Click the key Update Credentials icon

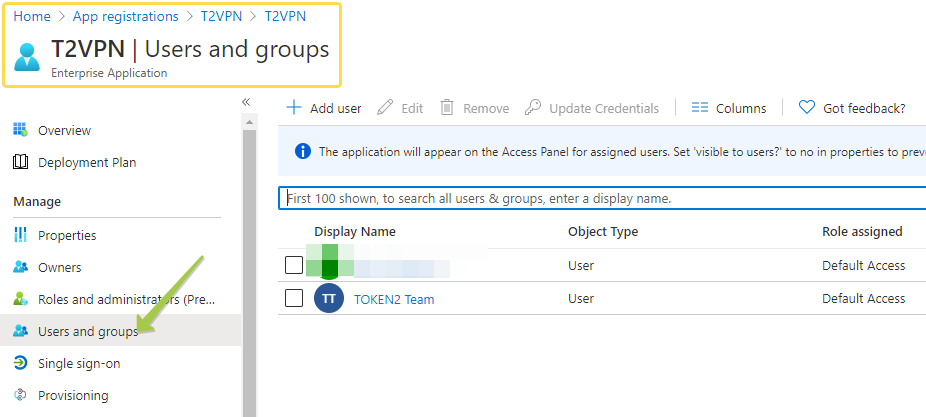pyautogui.click(x=533, y=107)
